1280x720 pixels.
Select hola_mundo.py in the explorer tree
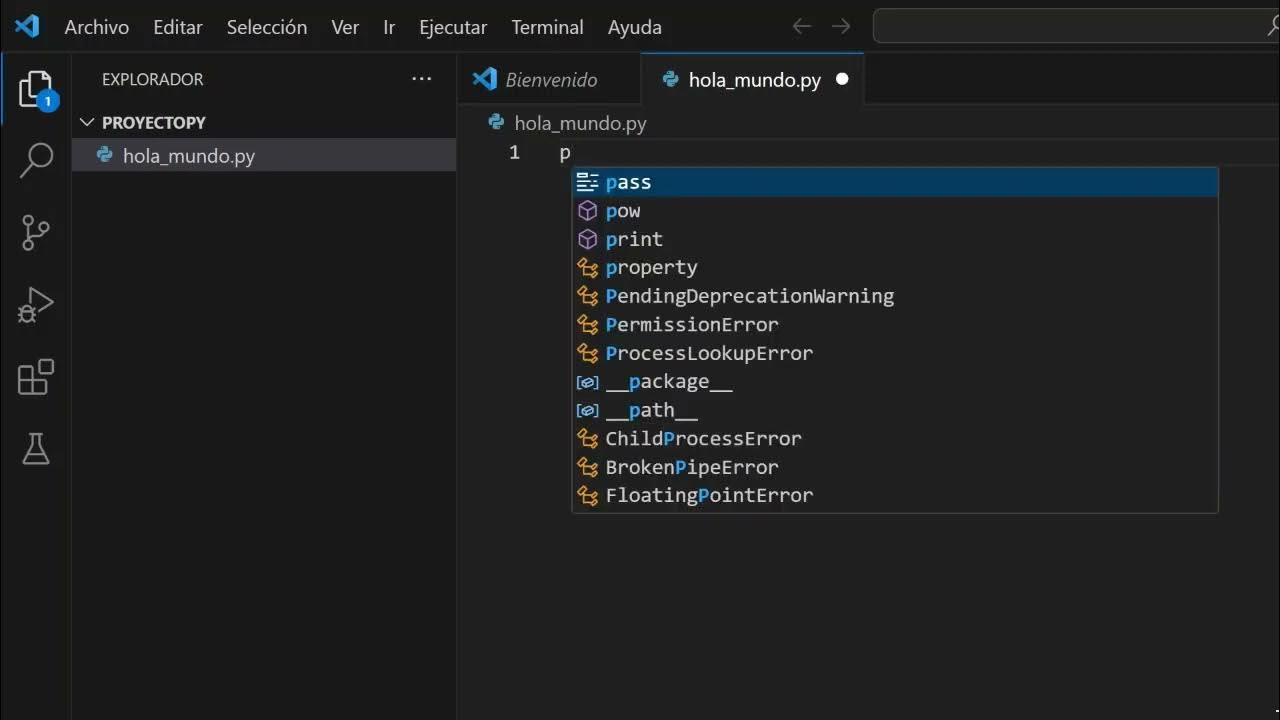click(264, 155)
